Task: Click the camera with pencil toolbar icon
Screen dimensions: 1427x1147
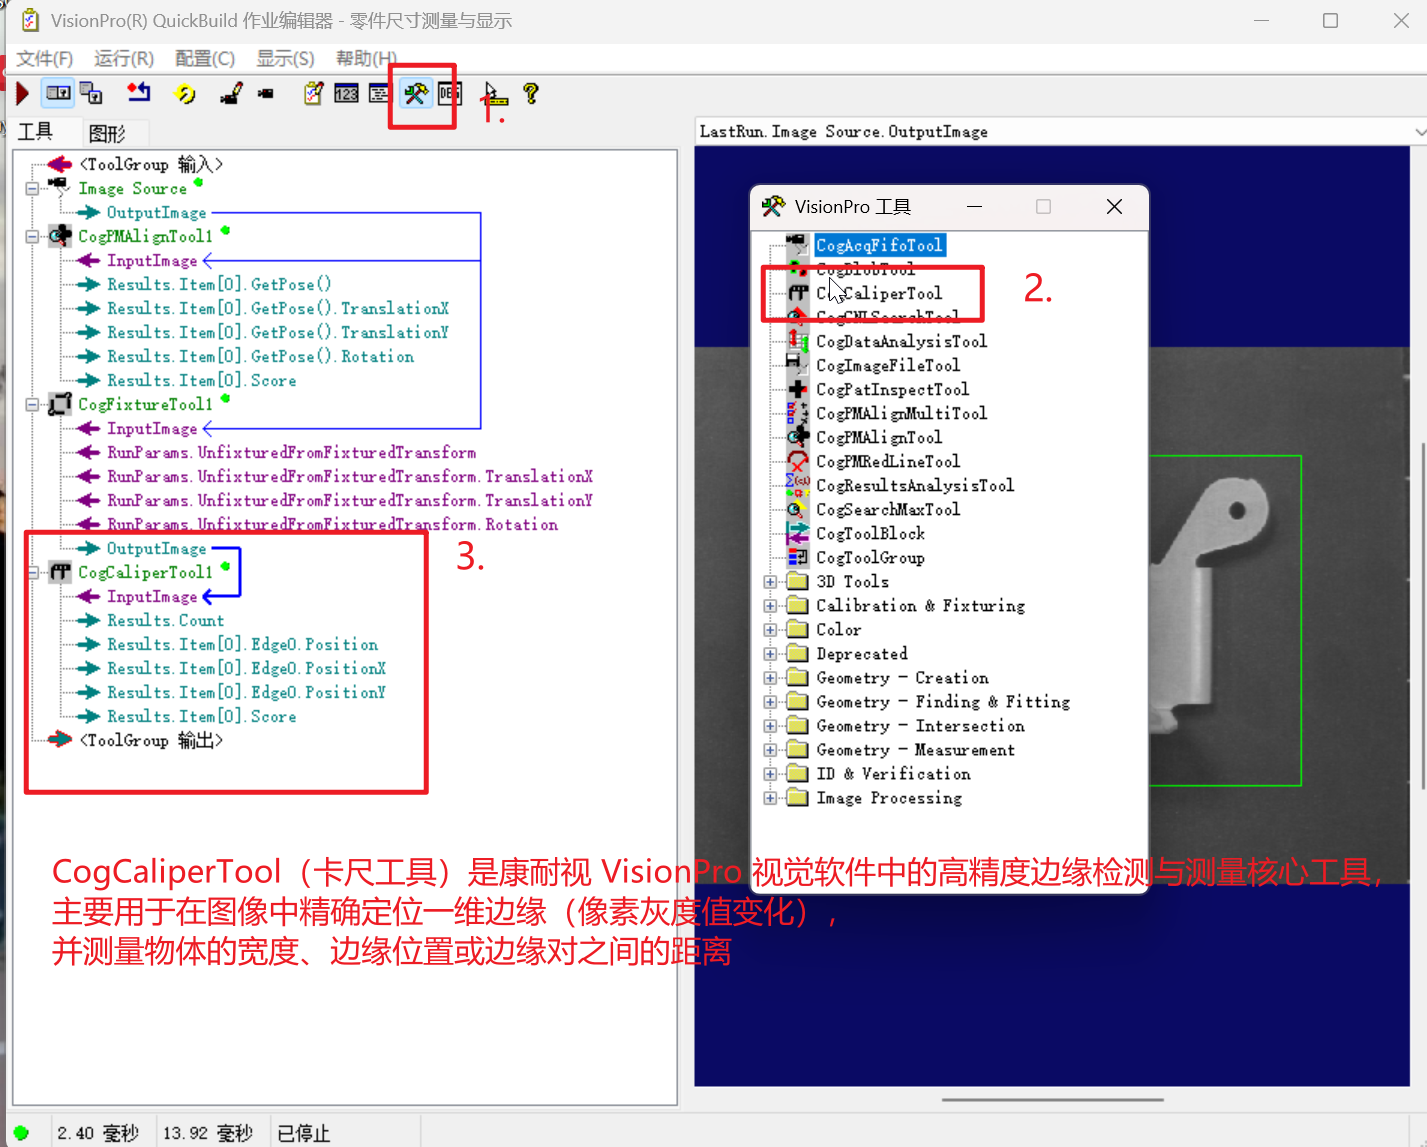Action: coord(231,94)
